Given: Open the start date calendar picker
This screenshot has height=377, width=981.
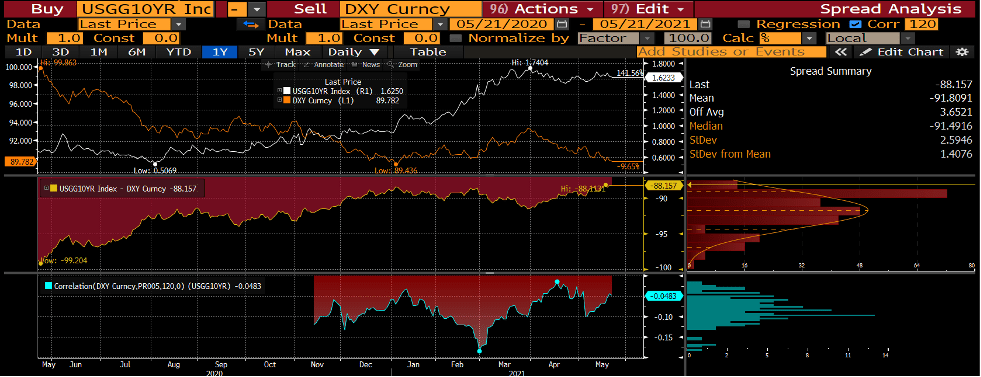Looking at the screenshot, I should coord(562,24).
